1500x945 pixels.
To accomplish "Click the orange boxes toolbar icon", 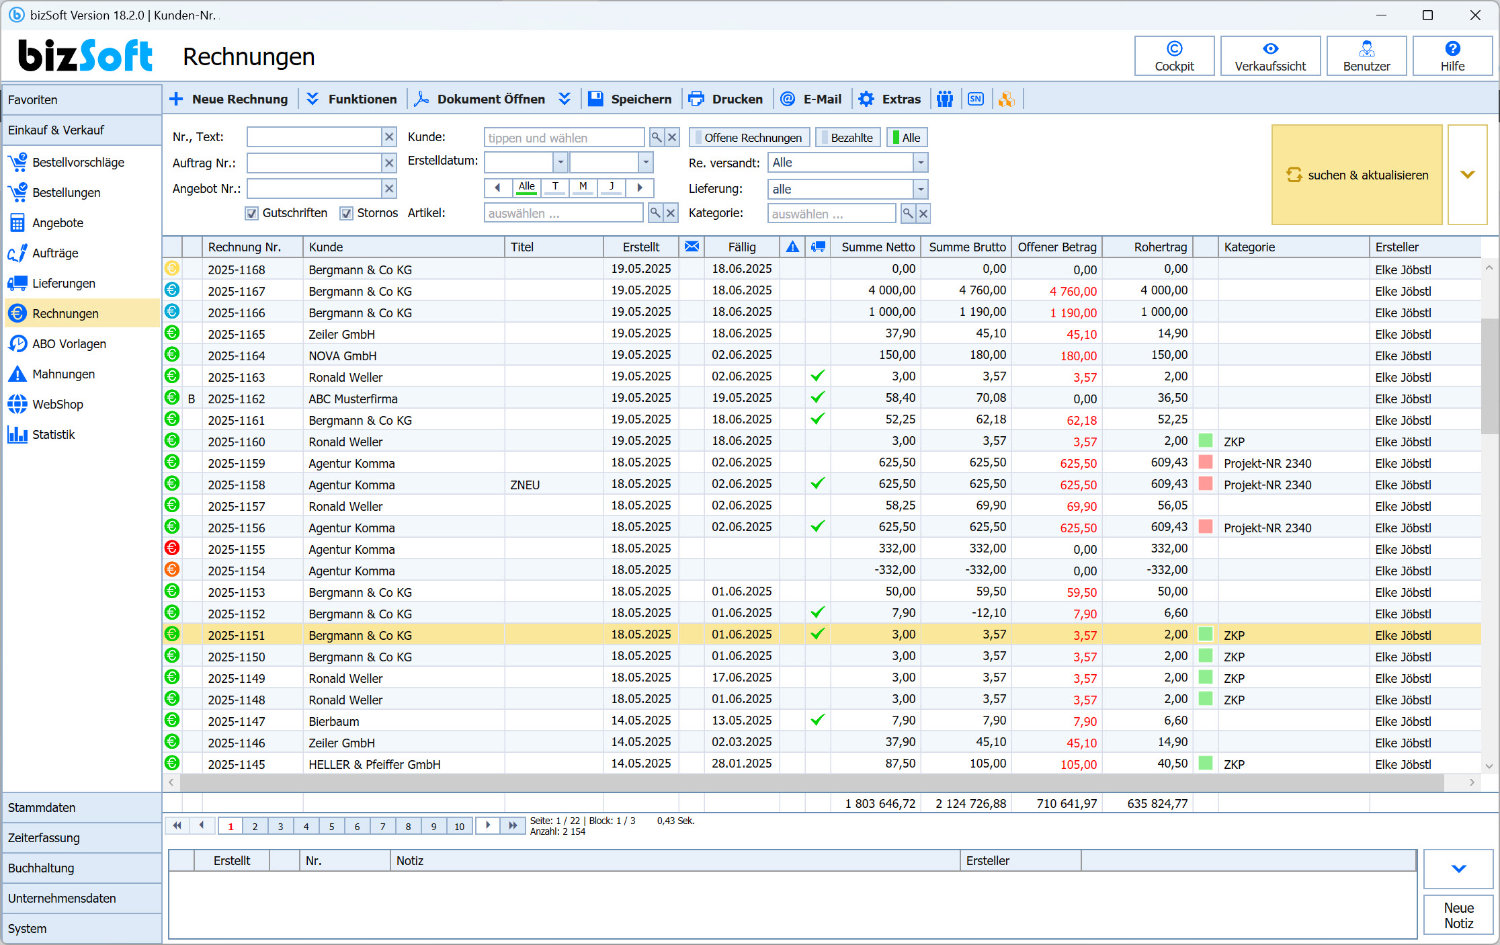I will tap(1007, 99).
